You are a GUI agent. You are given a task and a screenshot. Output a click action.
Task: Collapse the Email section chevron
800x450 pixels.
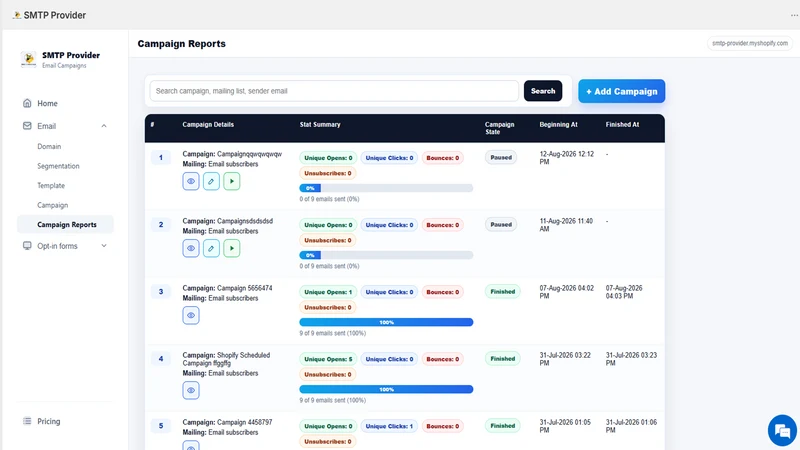[x=104, y=126]
